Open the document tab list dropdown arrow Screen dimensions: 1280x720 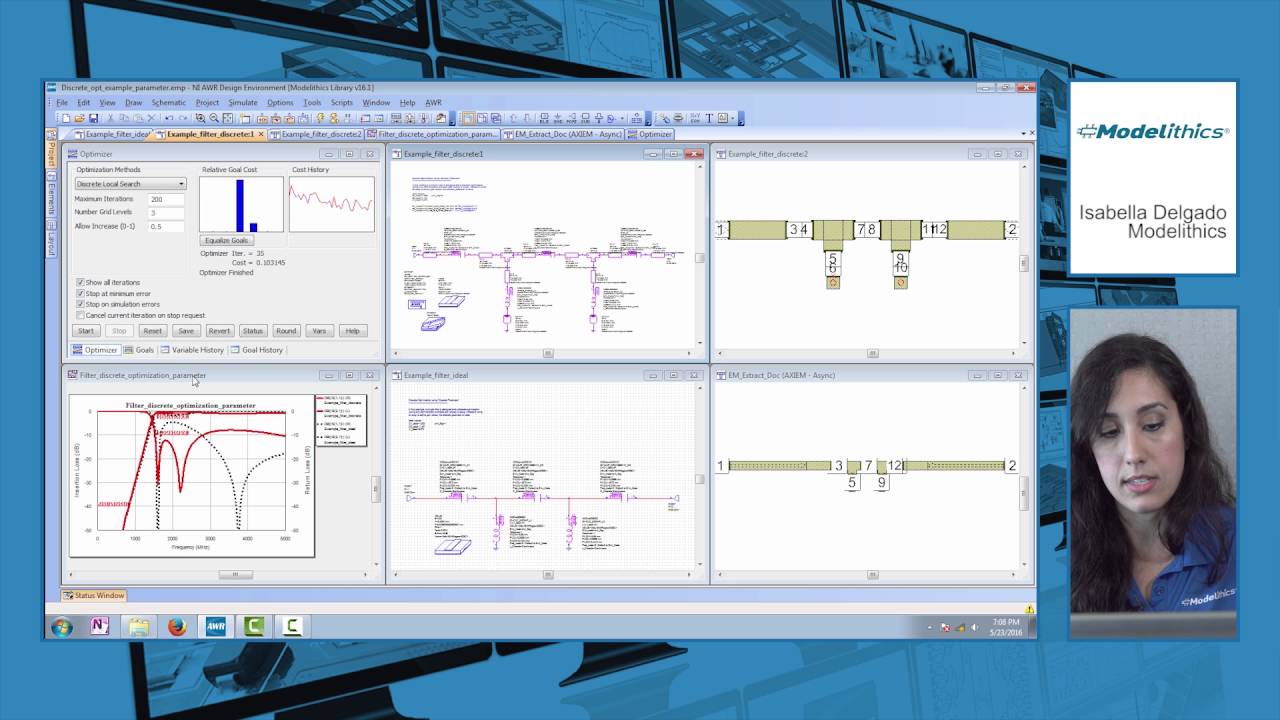tap(1022, 133)
